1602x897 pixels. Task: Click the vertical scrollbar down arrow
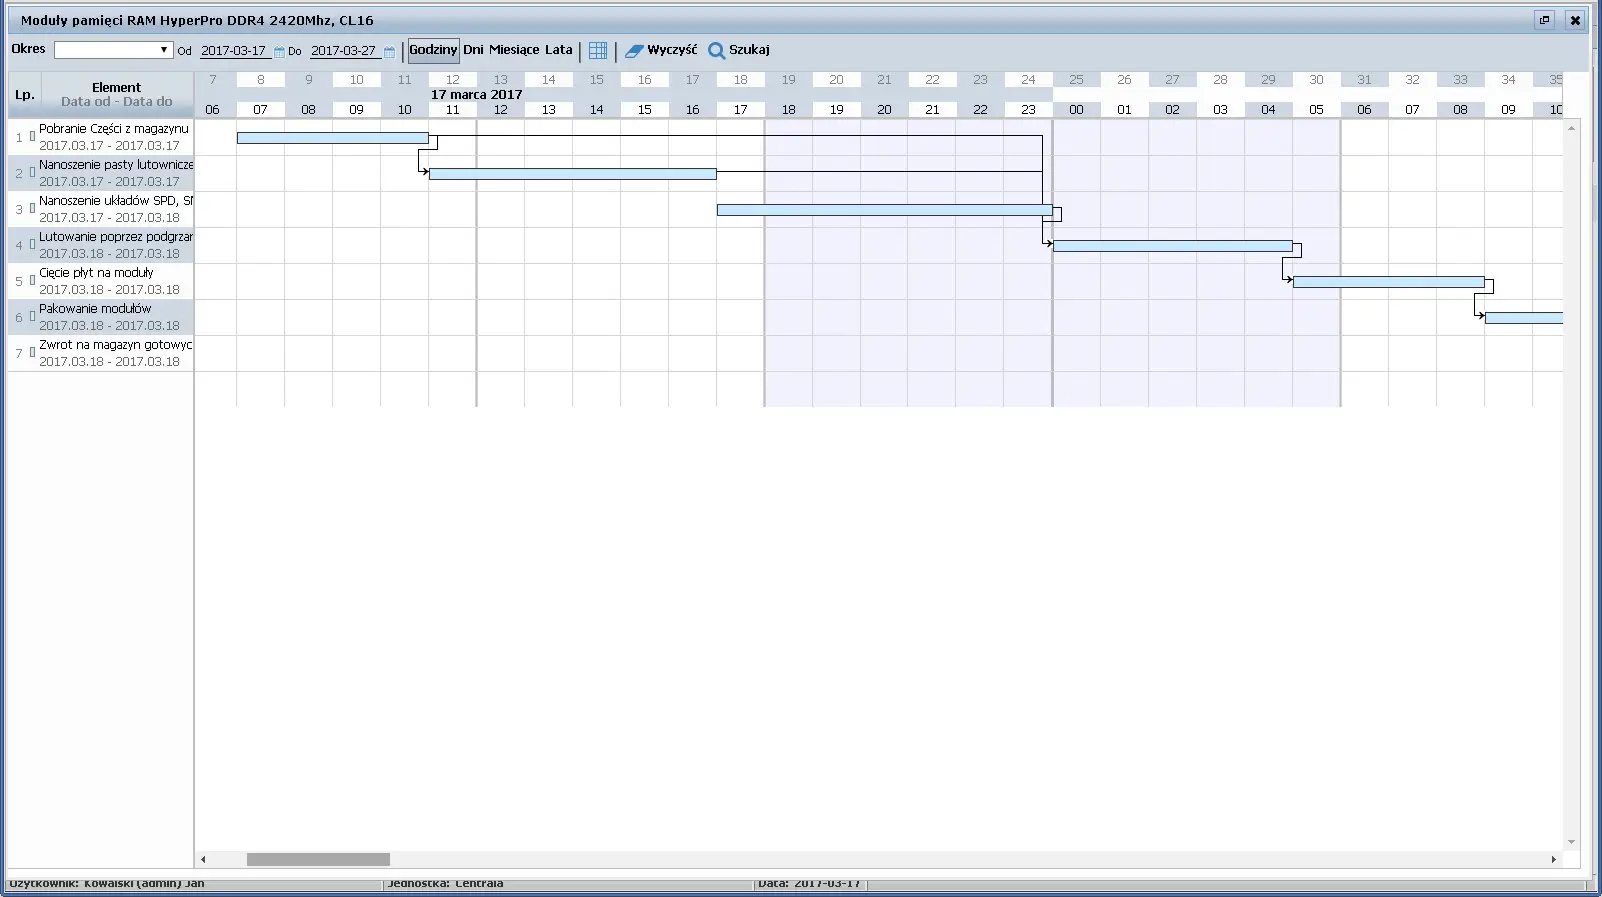1571,842
